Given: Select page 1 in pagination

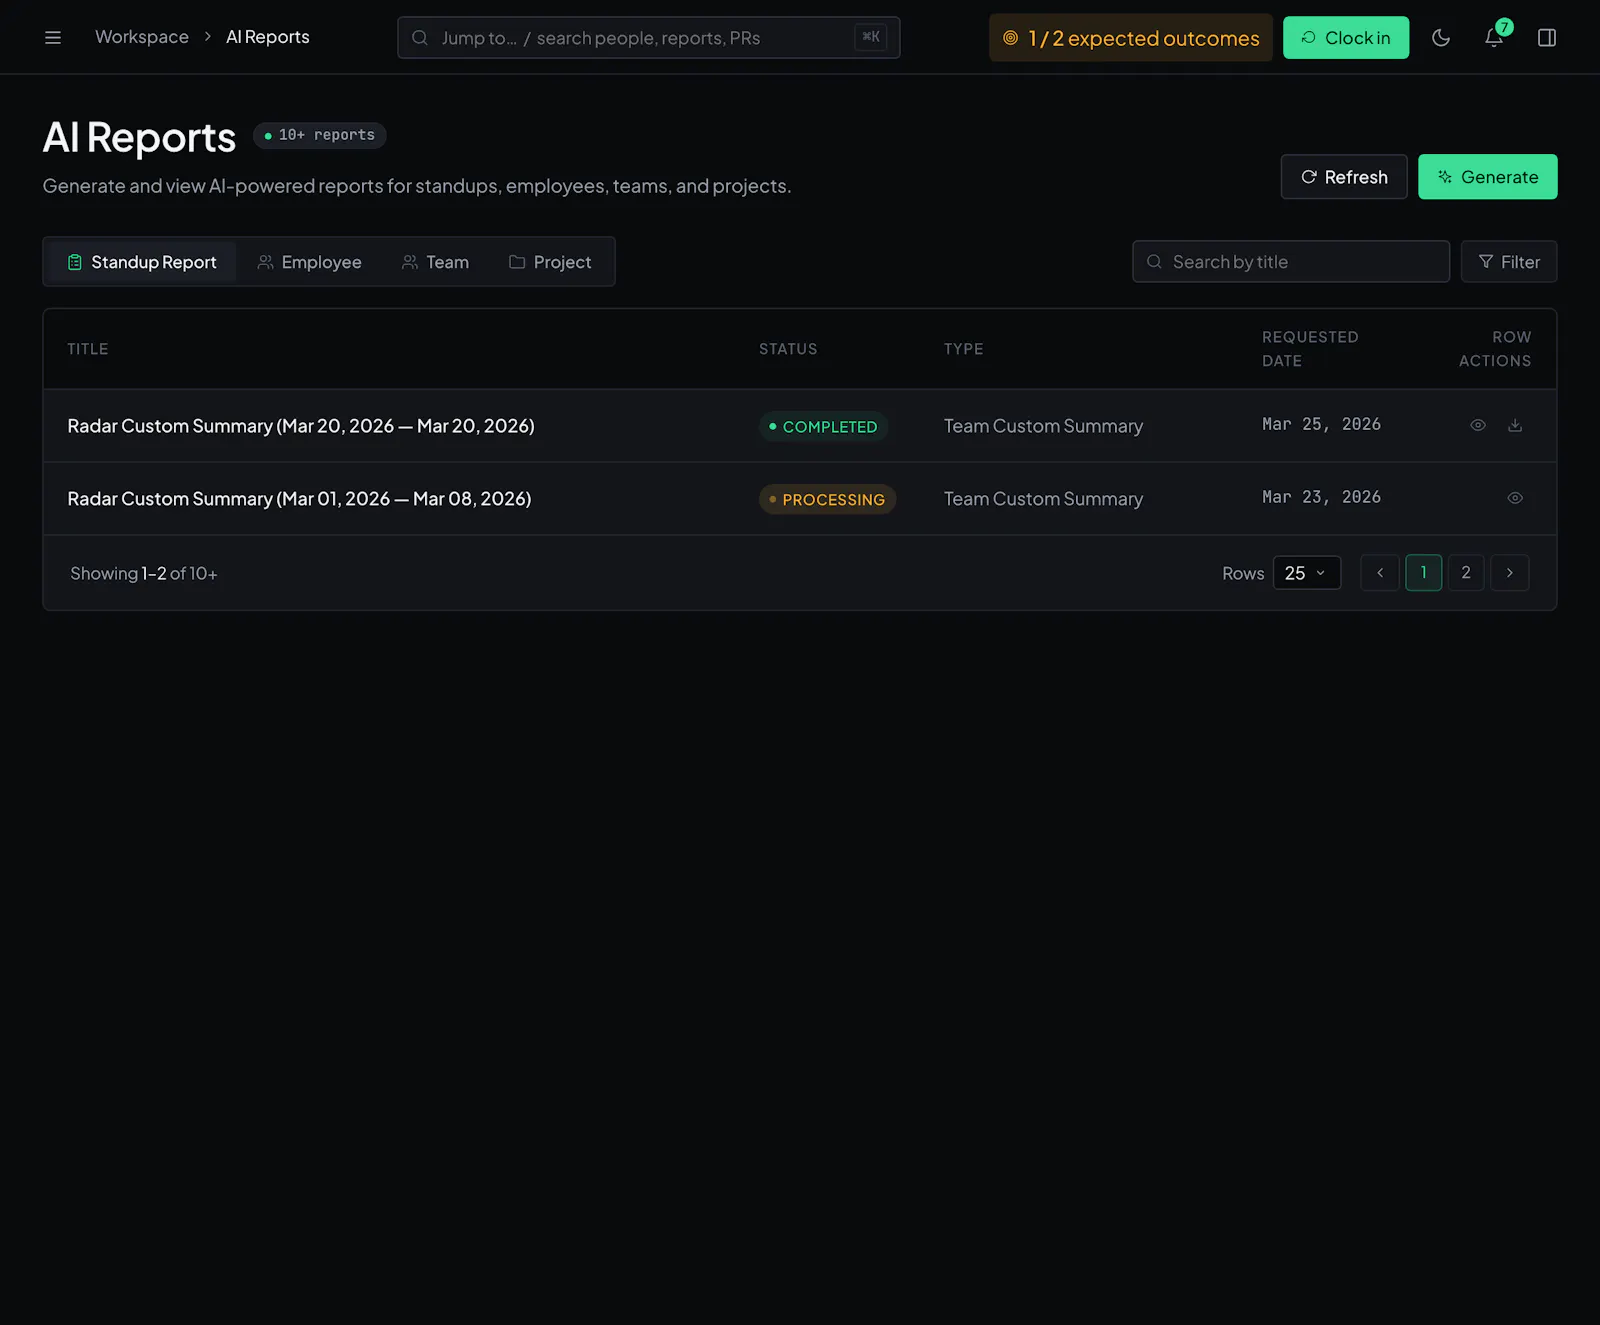Looking at the screenshot, I should (1423, 573).
